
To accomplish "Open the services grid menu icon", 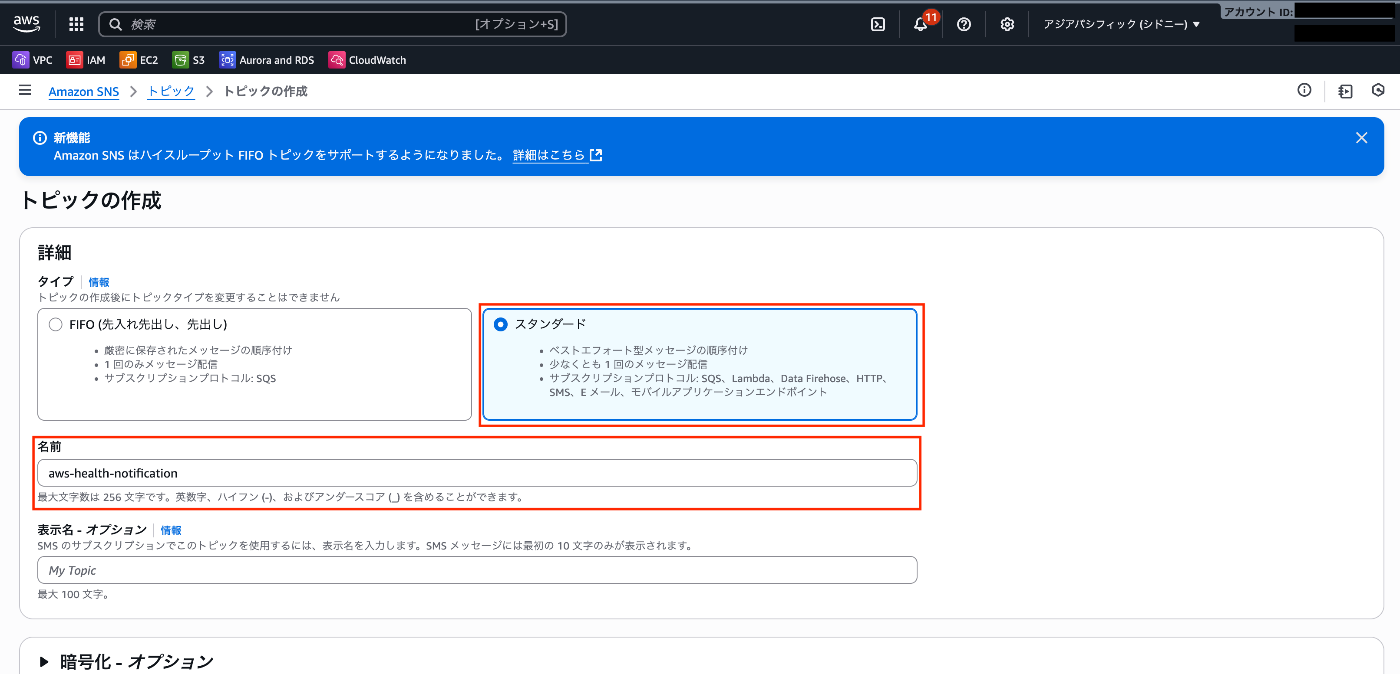I will (76, 24).
